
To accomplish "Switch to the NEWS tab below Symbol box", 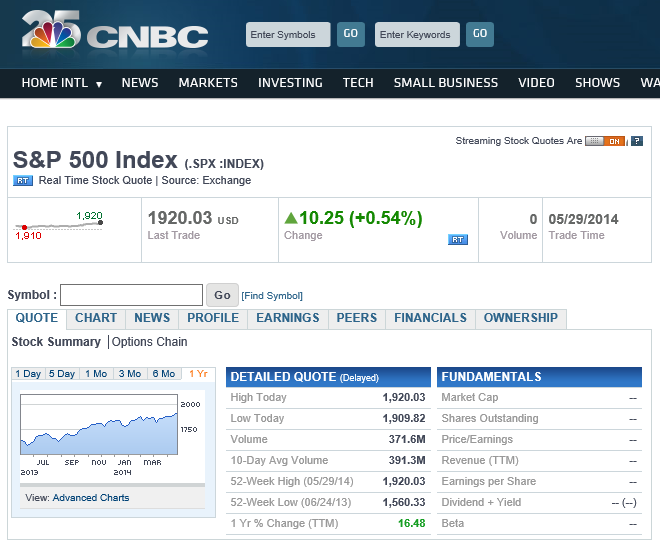I will (152, 318).
